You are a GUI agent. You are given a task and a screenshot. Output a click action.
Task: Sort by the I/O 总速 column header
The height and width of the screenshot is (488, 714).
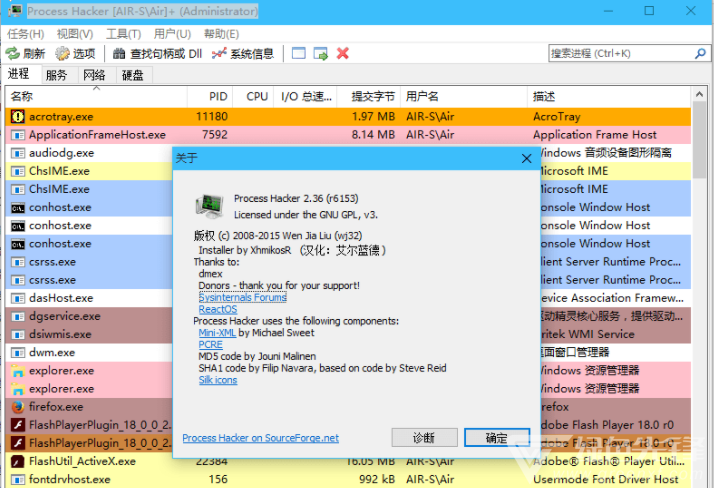tap(305, 97)
